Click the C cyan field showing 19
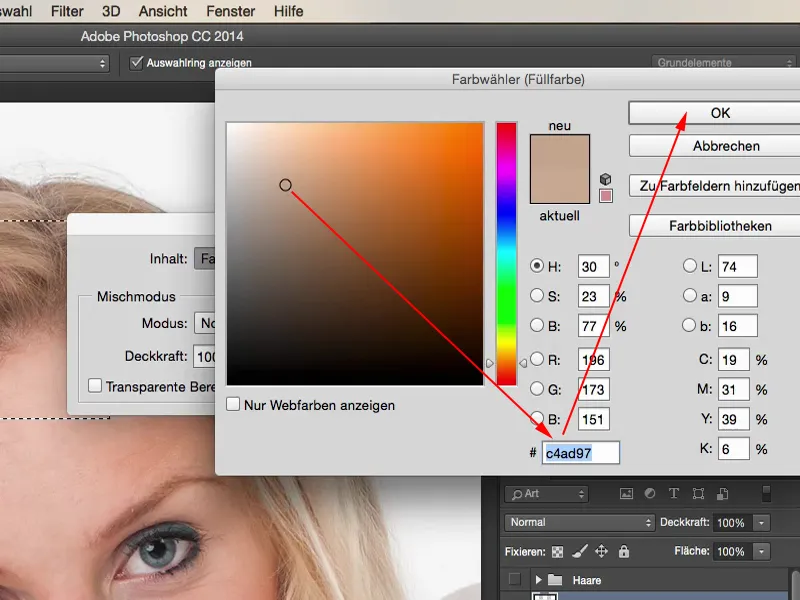Viewport: 800px width, 600px height. [734, 360]
